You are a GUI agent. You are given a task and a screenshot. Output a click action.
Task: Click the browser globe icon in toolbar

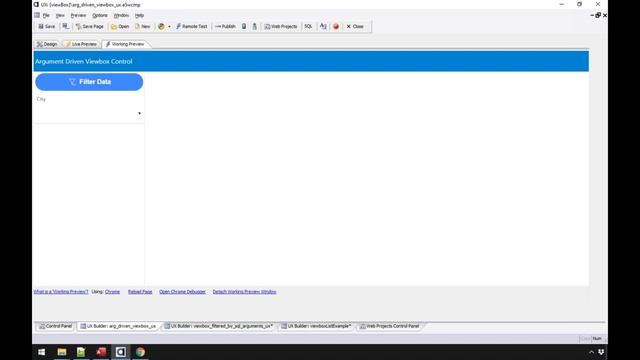tap(161, 27)
